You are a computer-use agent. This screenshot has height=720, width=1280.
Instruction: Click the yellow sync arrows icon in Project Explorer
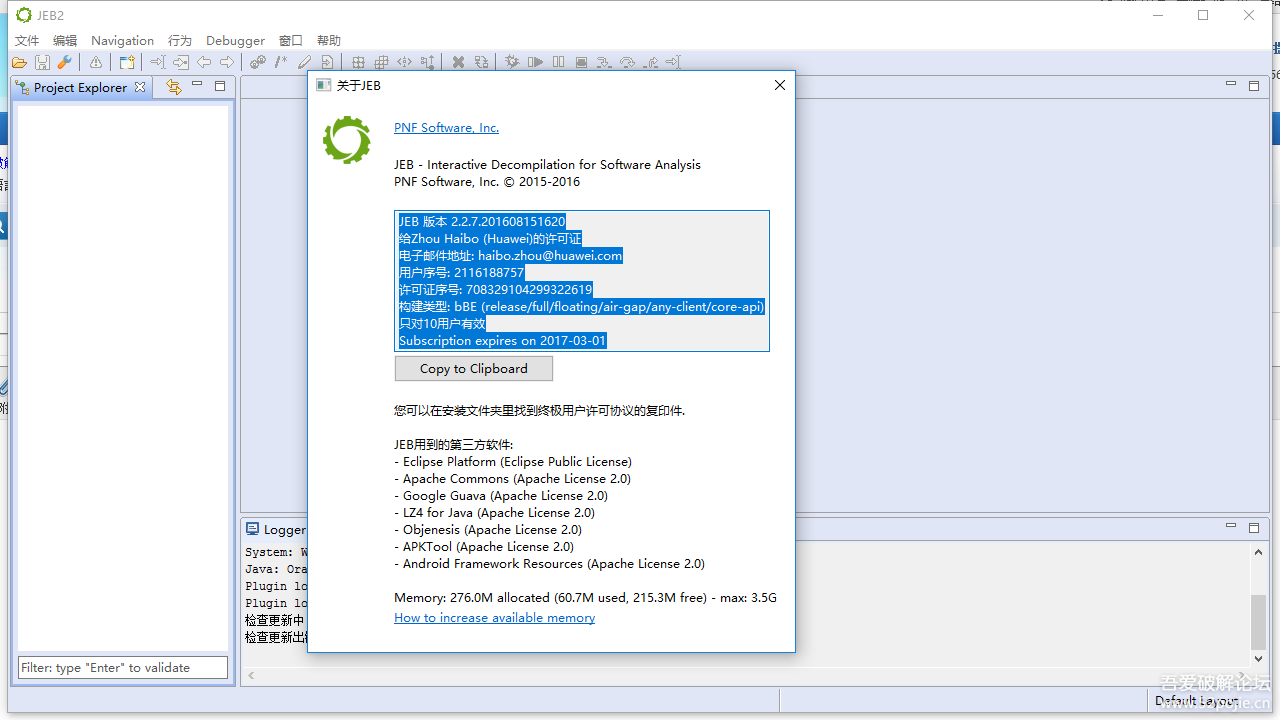174,87
